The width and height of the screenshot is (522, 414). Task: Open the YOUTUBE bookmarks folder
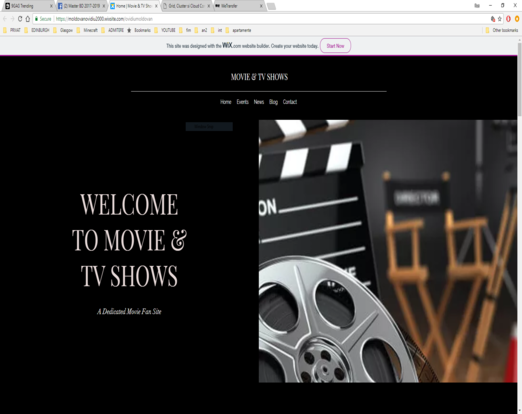coord(165,30)
